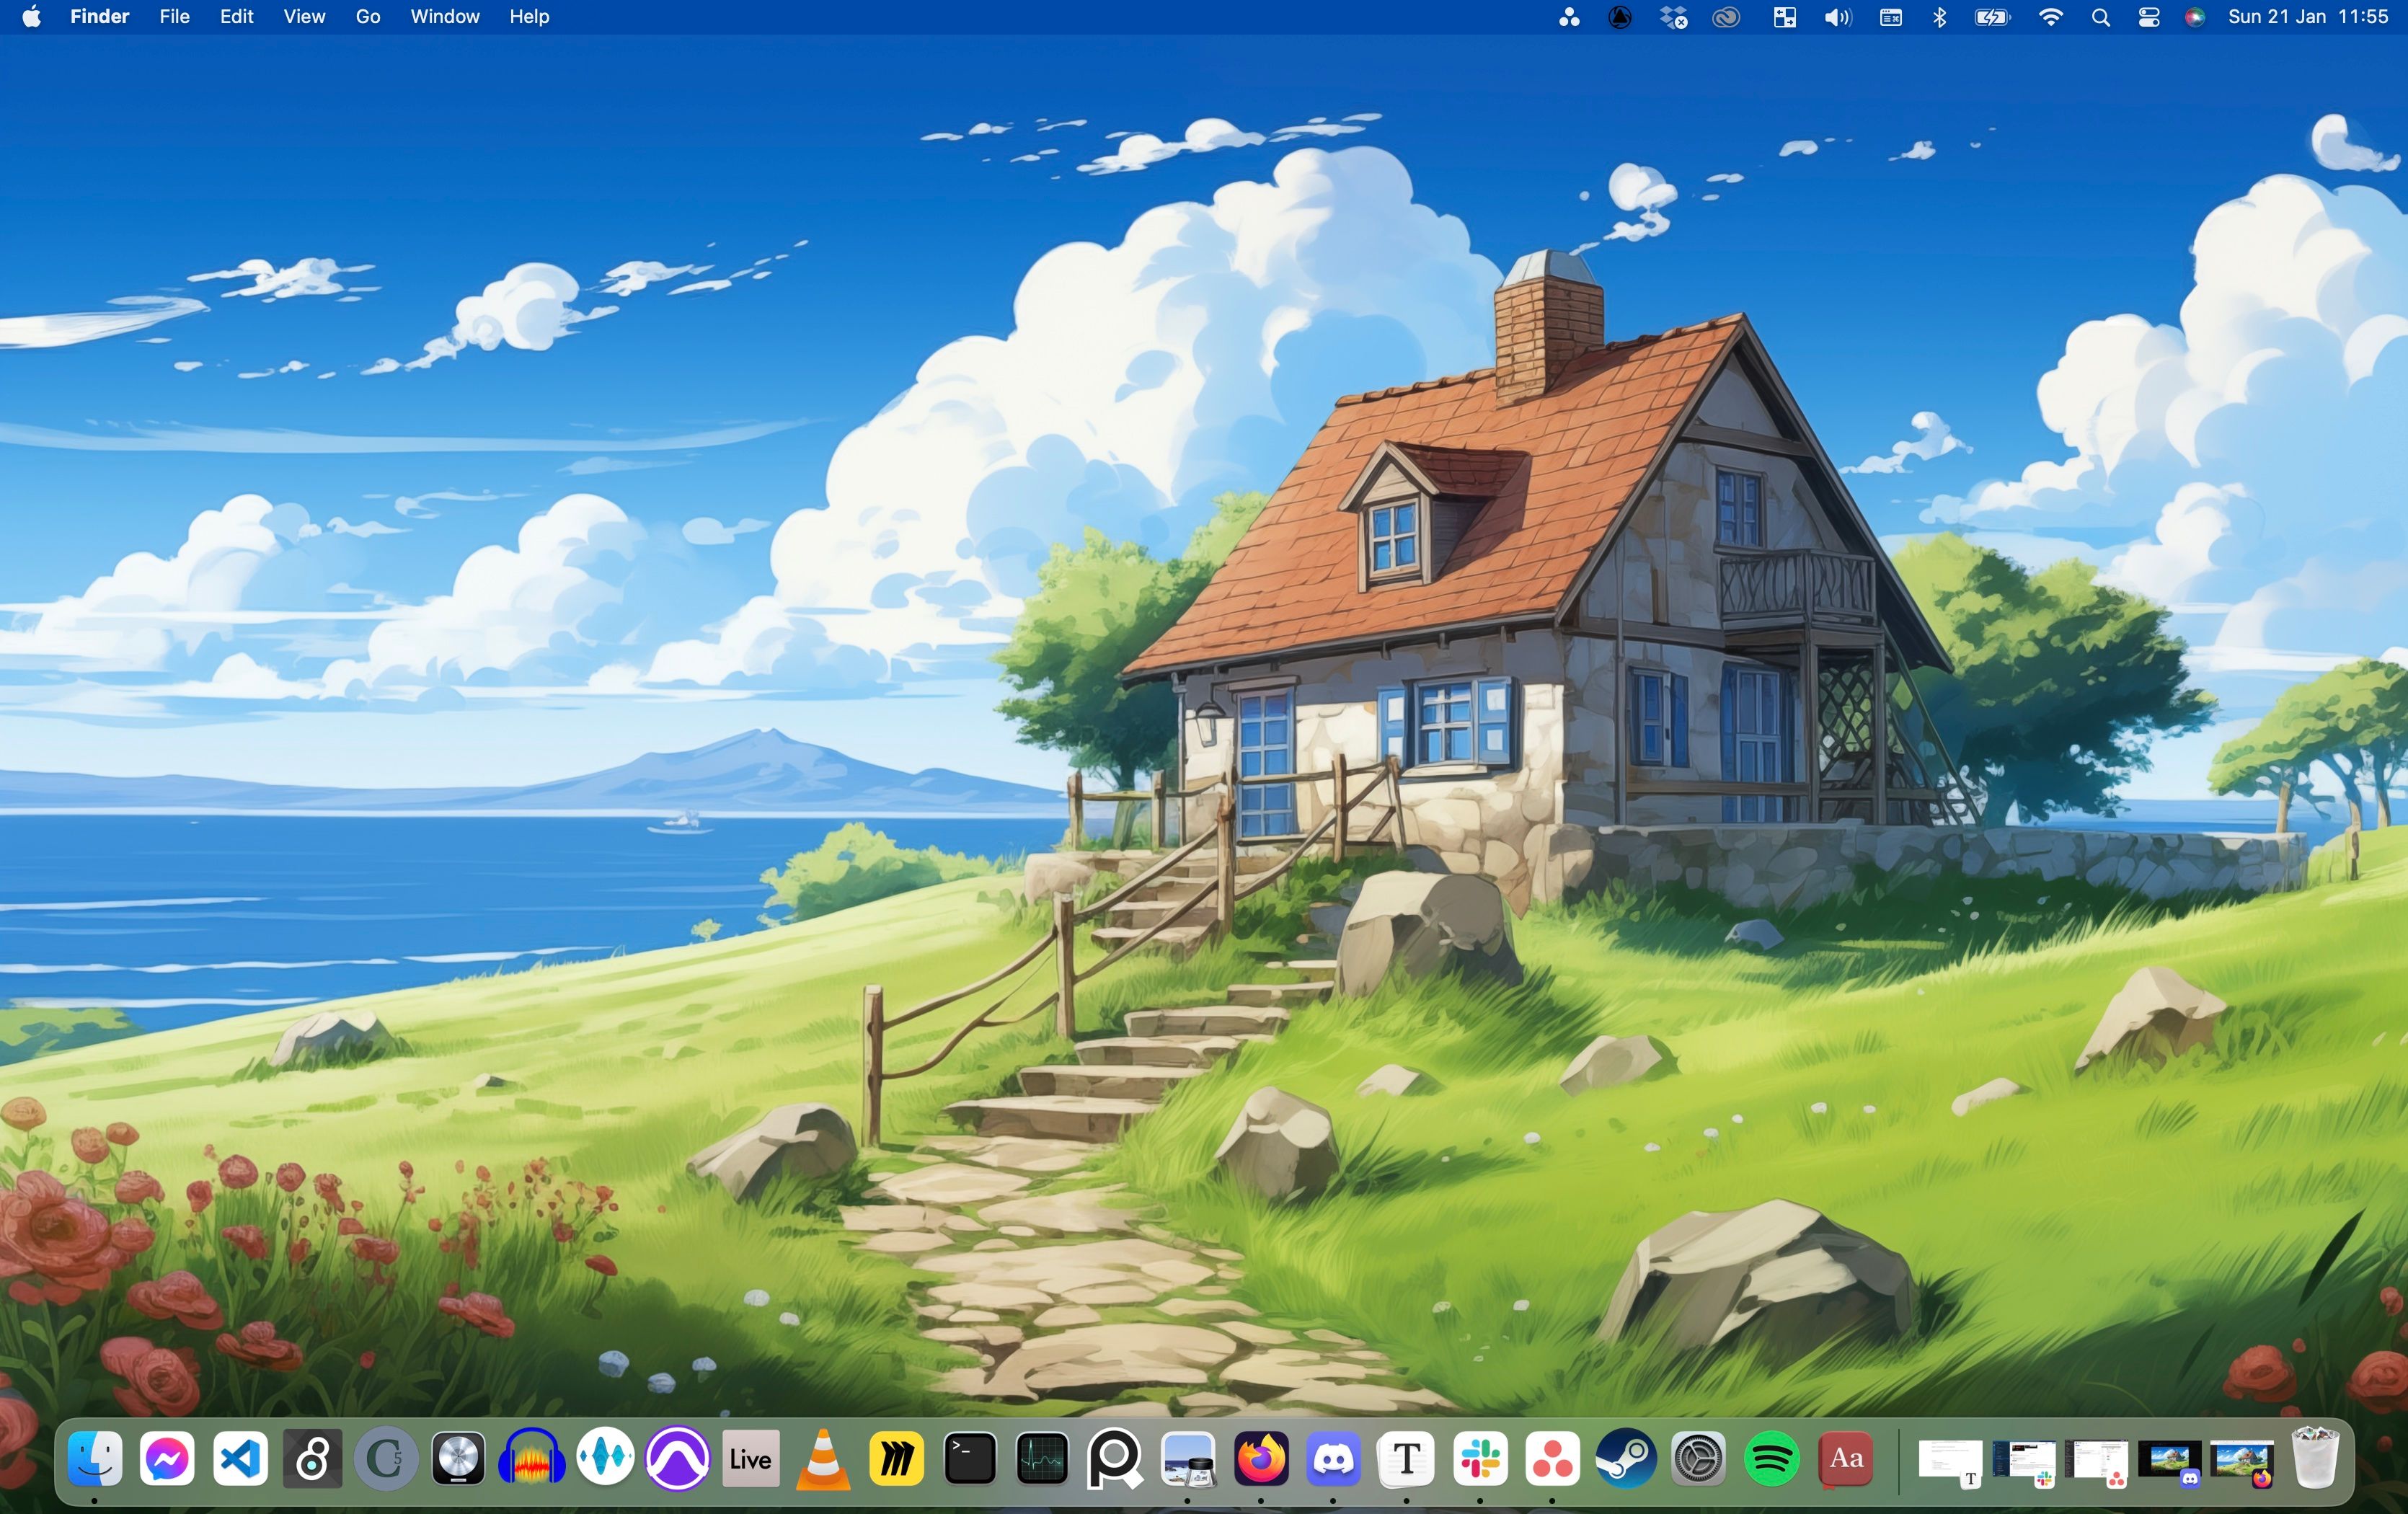
Task: Open the Apple menu
Action: [x=30, y=16]
